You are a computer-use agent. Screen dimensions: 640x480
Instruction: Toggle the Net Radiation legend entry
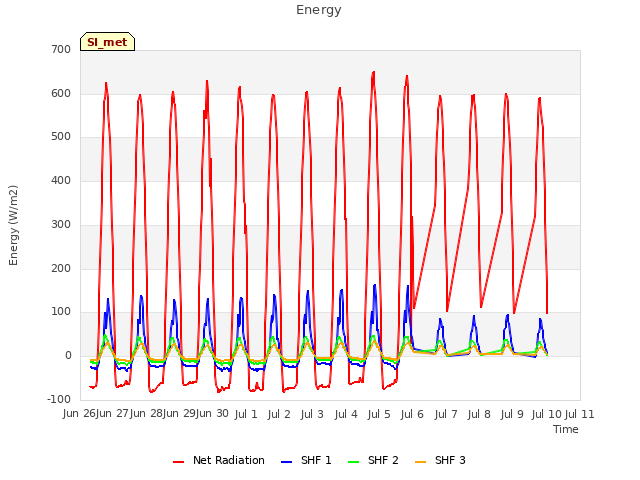(x=219, y=460)
